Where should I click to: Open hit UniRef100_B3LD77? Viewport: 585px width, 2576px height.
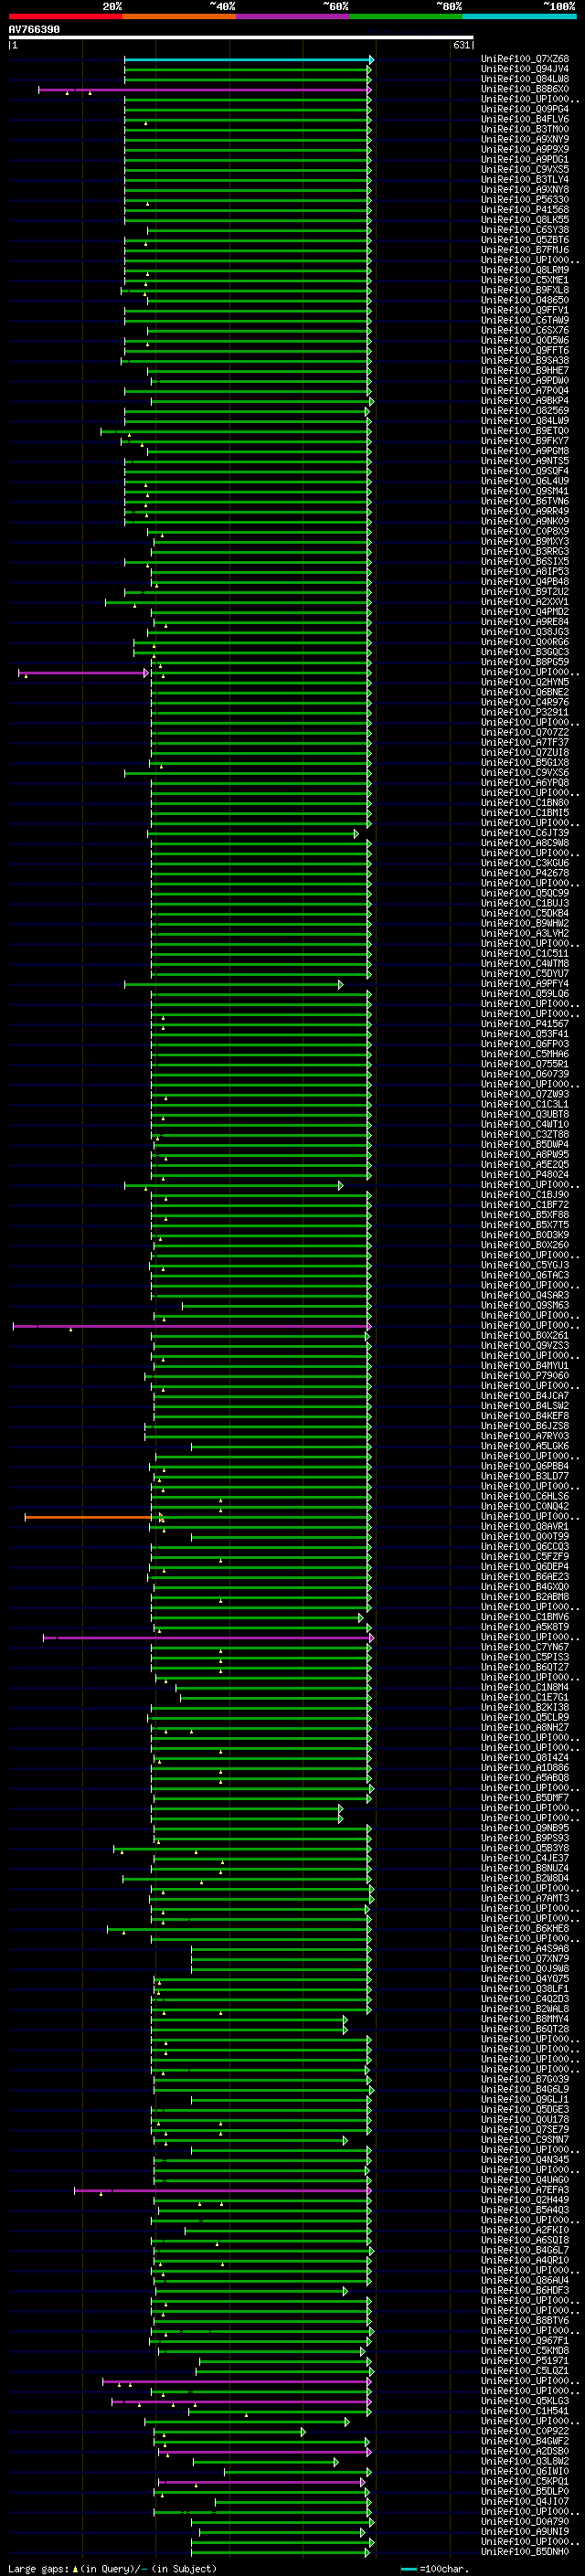(x=525, y=1476)
